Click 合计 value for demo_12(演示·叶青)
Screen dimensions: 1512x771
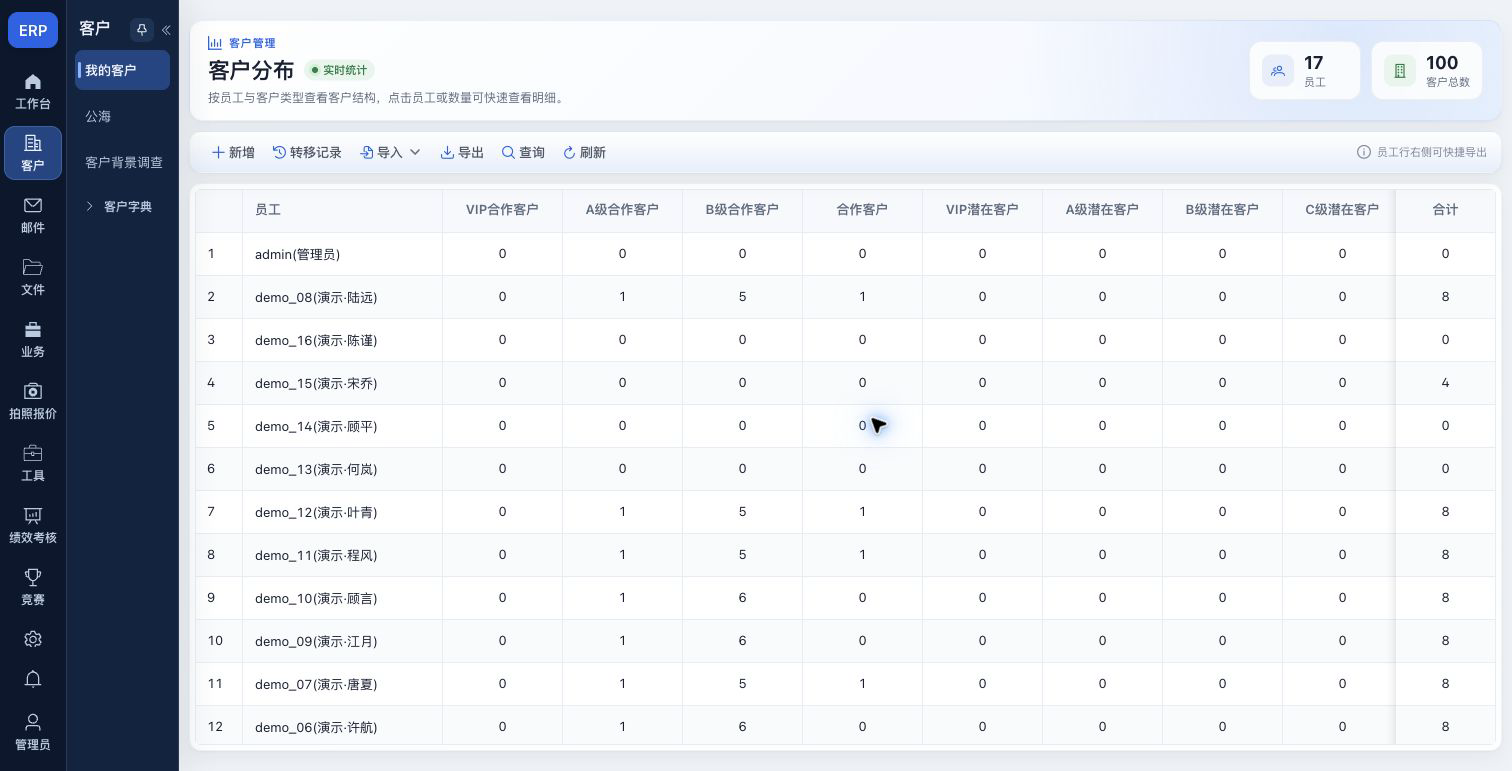1445,512
